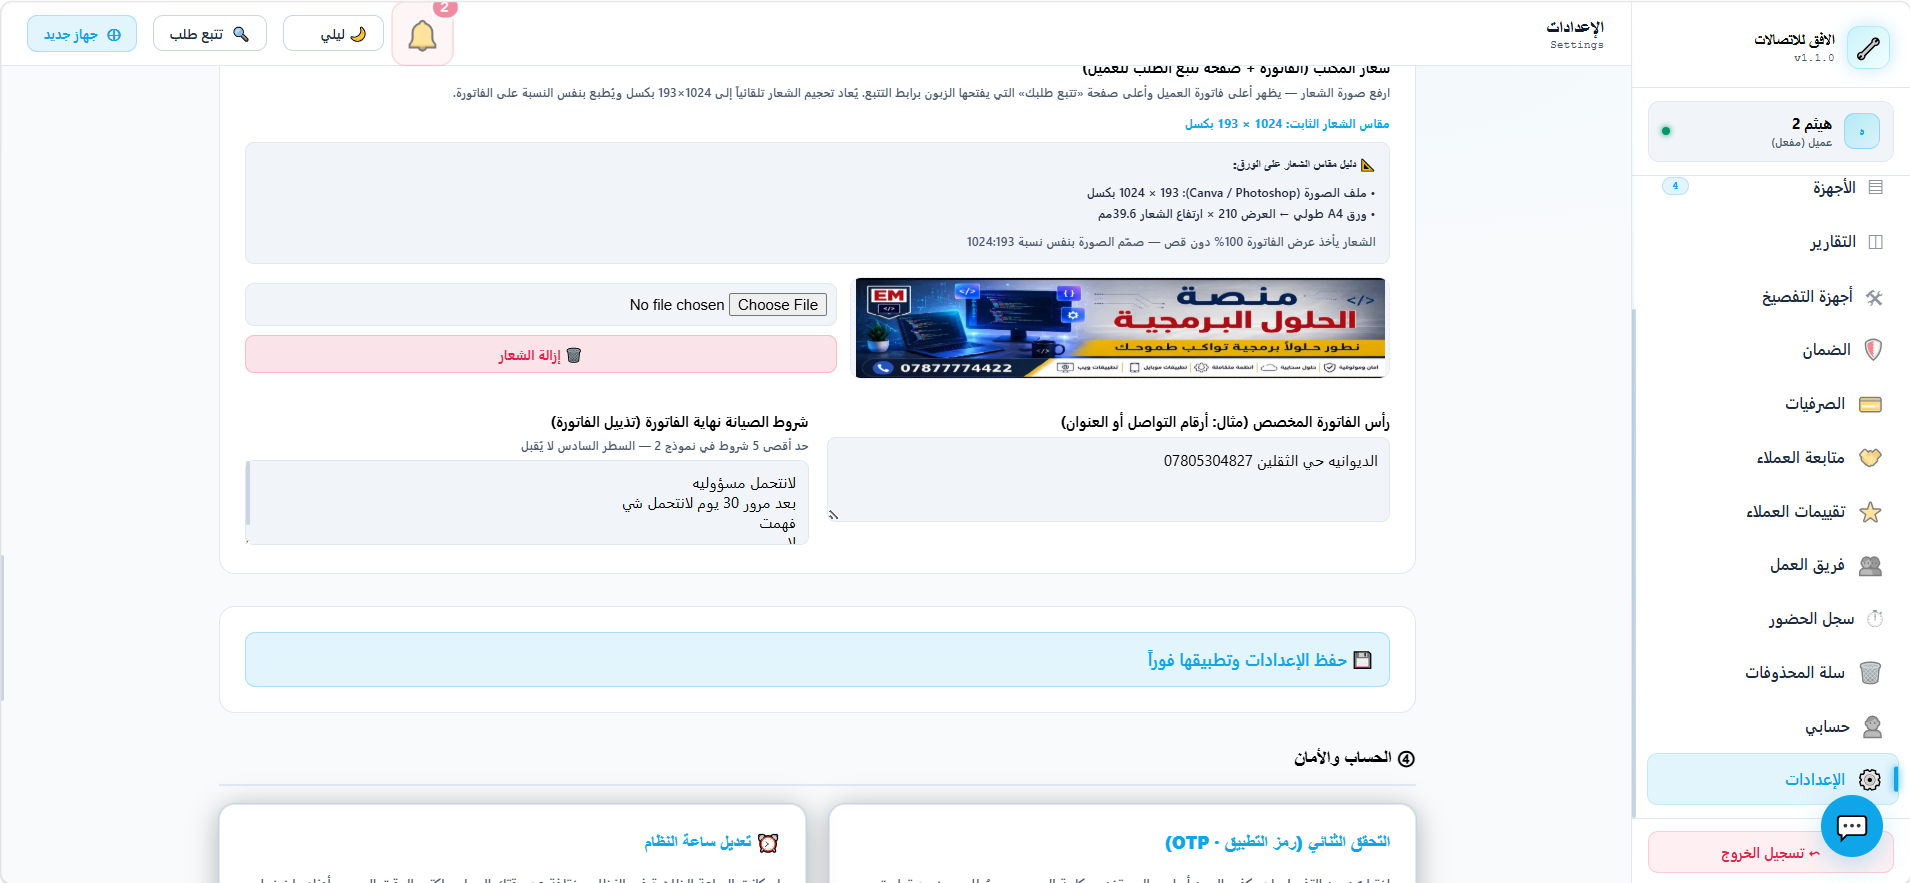Viewport: 1910px width, 883px height.
Task: Click the فريق العمل people icon
Action: 1870,566
